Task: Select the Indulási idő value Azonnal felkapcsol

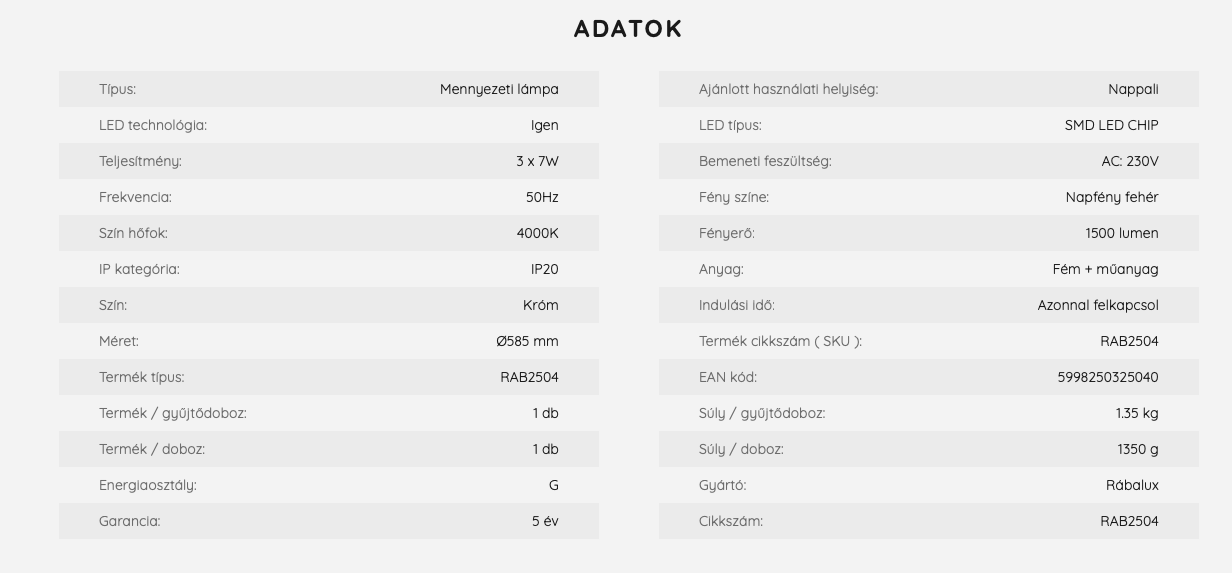Action: 1098,305
